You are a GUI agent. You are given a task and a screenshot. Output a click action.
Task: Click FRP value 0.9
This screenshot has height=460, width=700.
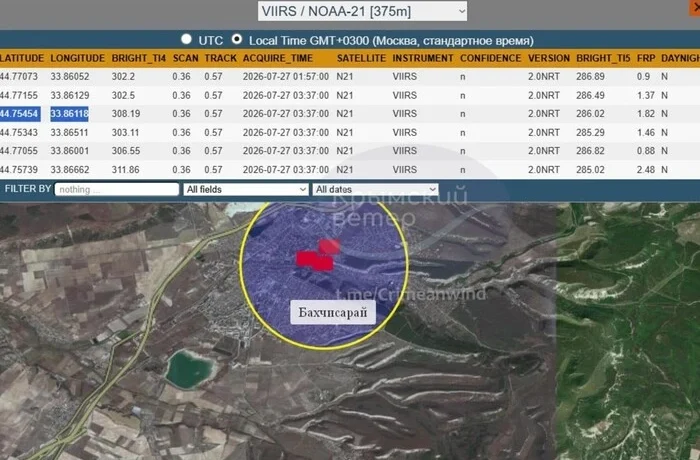tap(643, 76)
